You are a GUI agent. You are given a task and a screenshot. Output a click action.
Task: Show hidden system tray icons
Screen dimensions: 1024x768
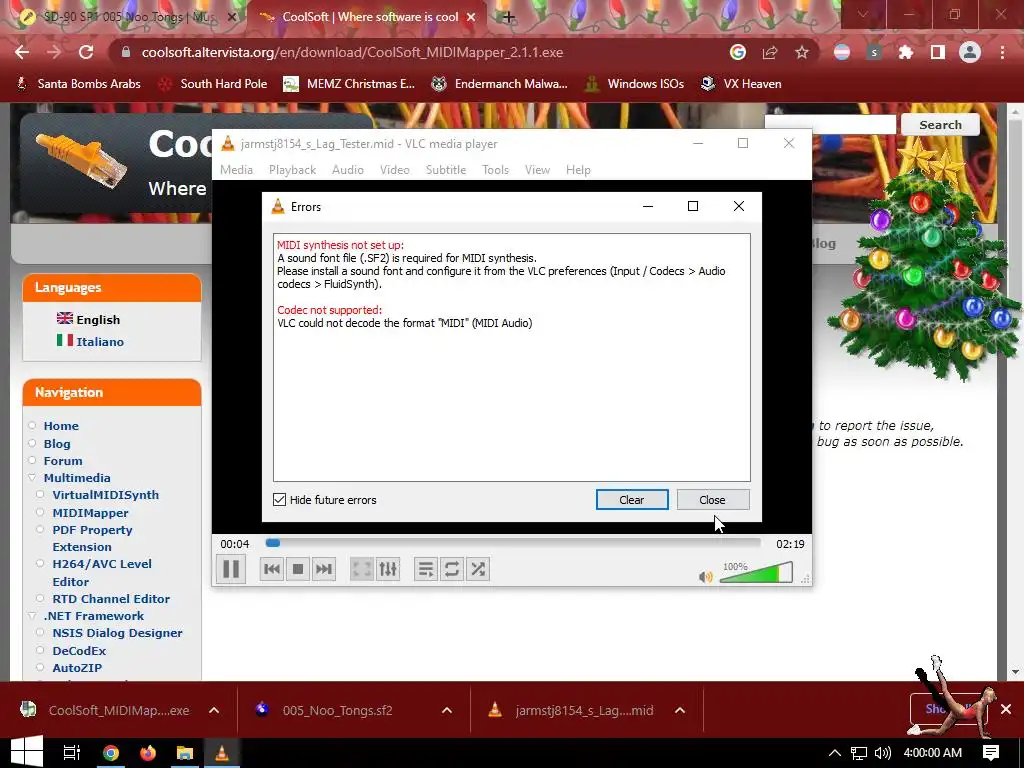pyautogui.click(x=835, y=752)
